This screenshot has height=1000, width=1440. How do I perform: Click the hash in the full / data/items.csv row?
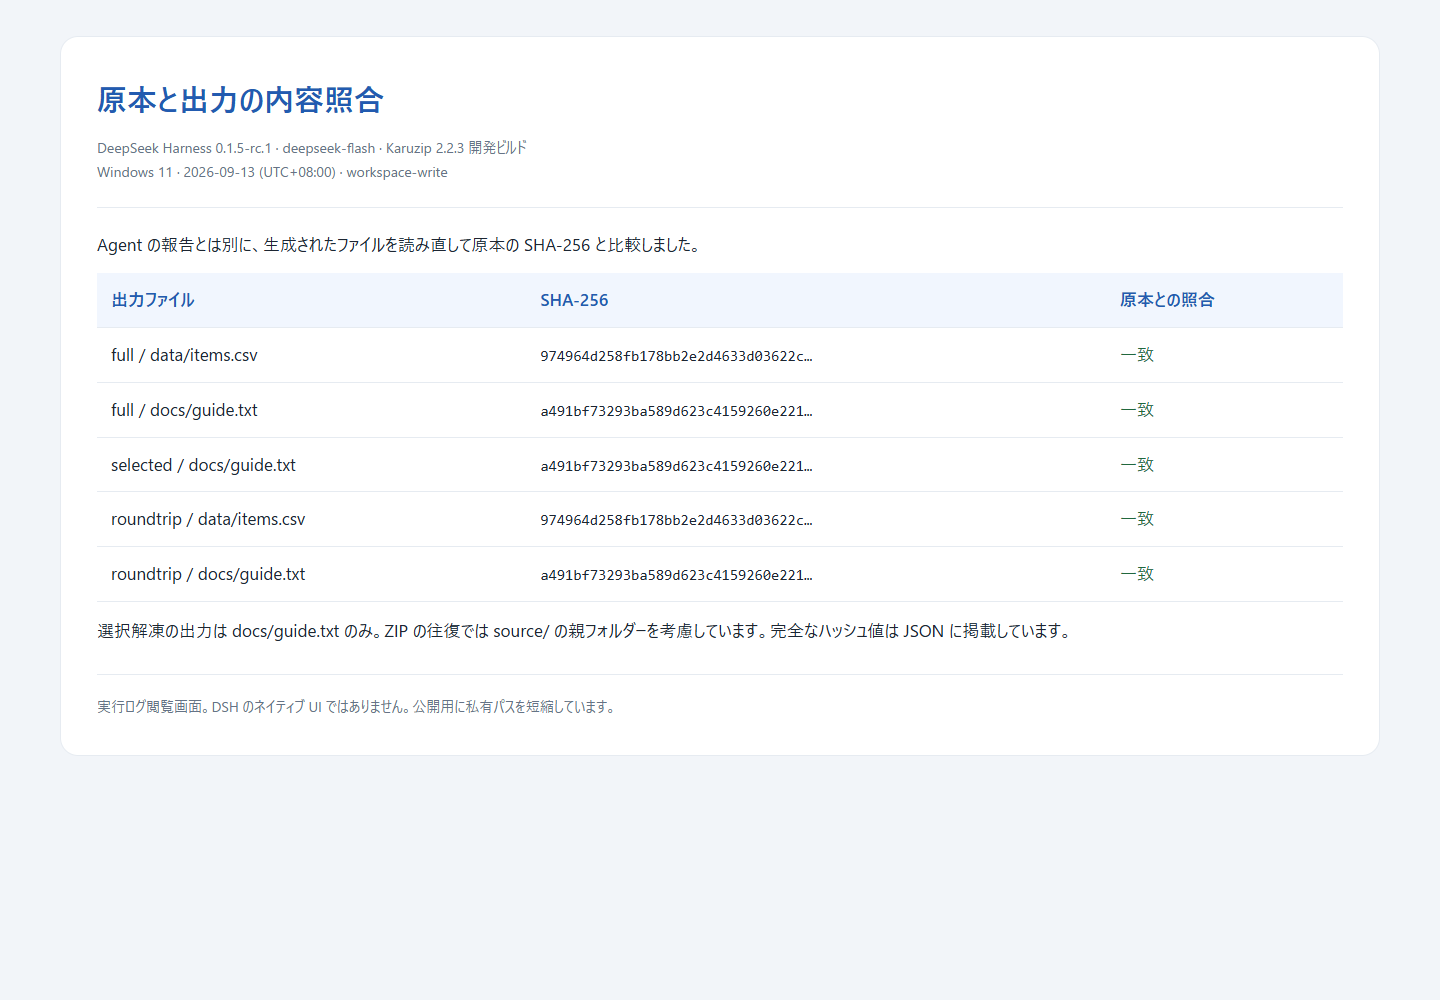point(676,356)
